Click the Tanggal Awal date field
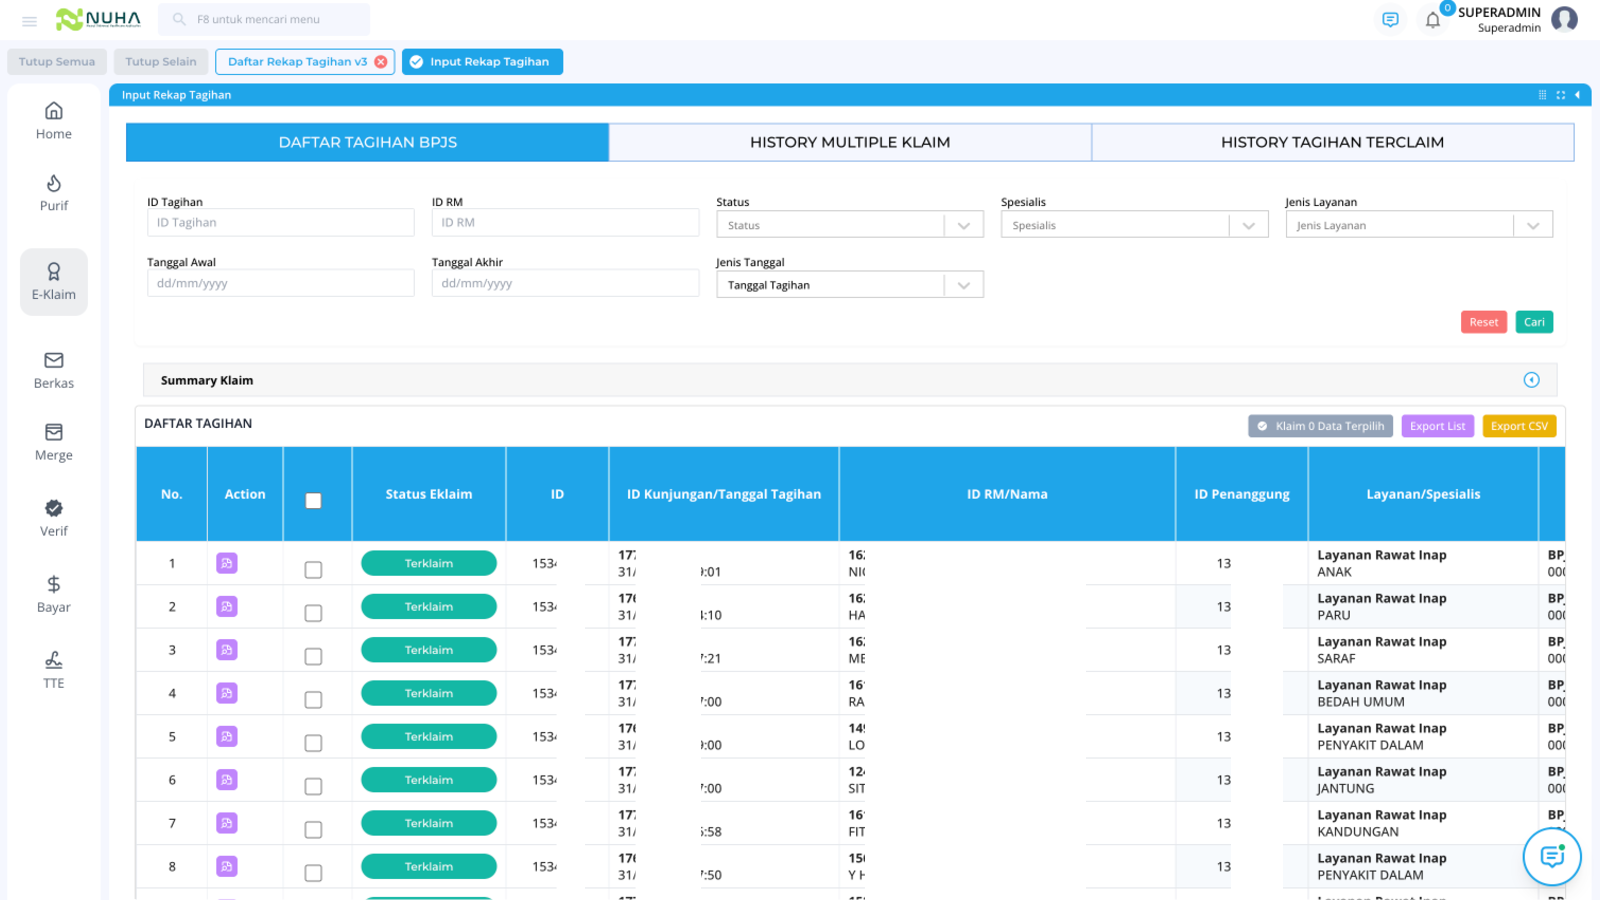 coord(281,283)
